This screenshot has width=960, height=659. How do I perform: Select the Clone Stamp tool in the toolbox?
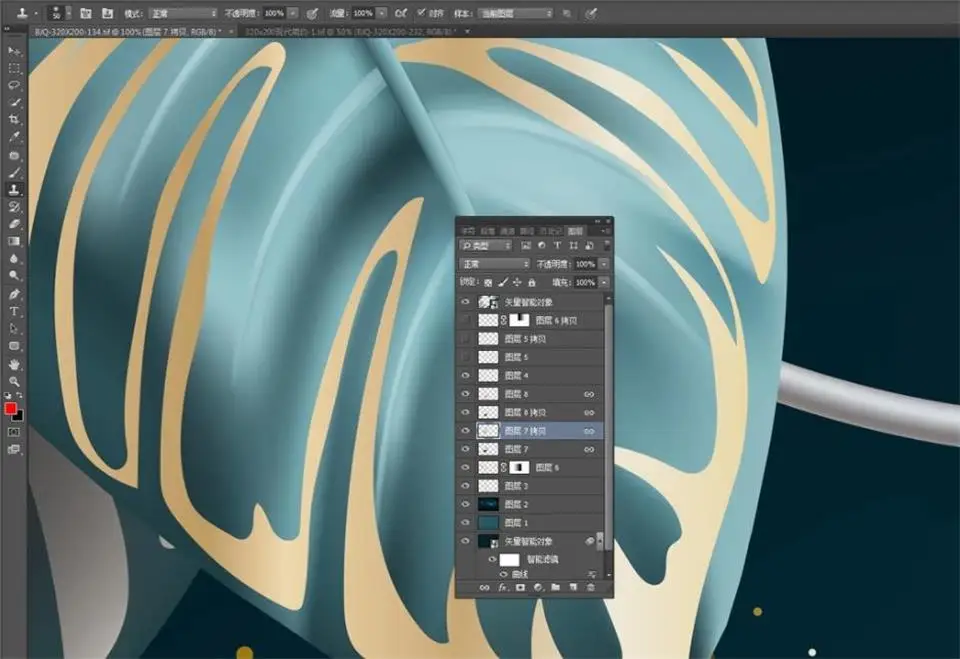pos(15,189)
